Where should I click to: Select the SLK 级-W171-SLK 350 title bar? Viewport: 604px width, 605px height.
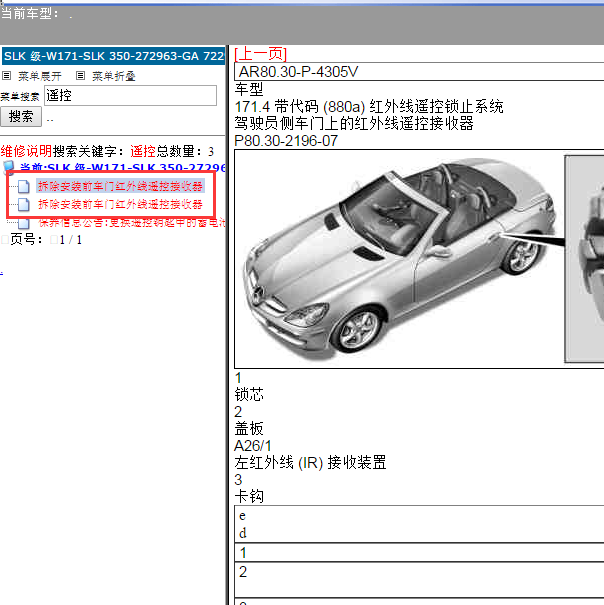(113, 56)
